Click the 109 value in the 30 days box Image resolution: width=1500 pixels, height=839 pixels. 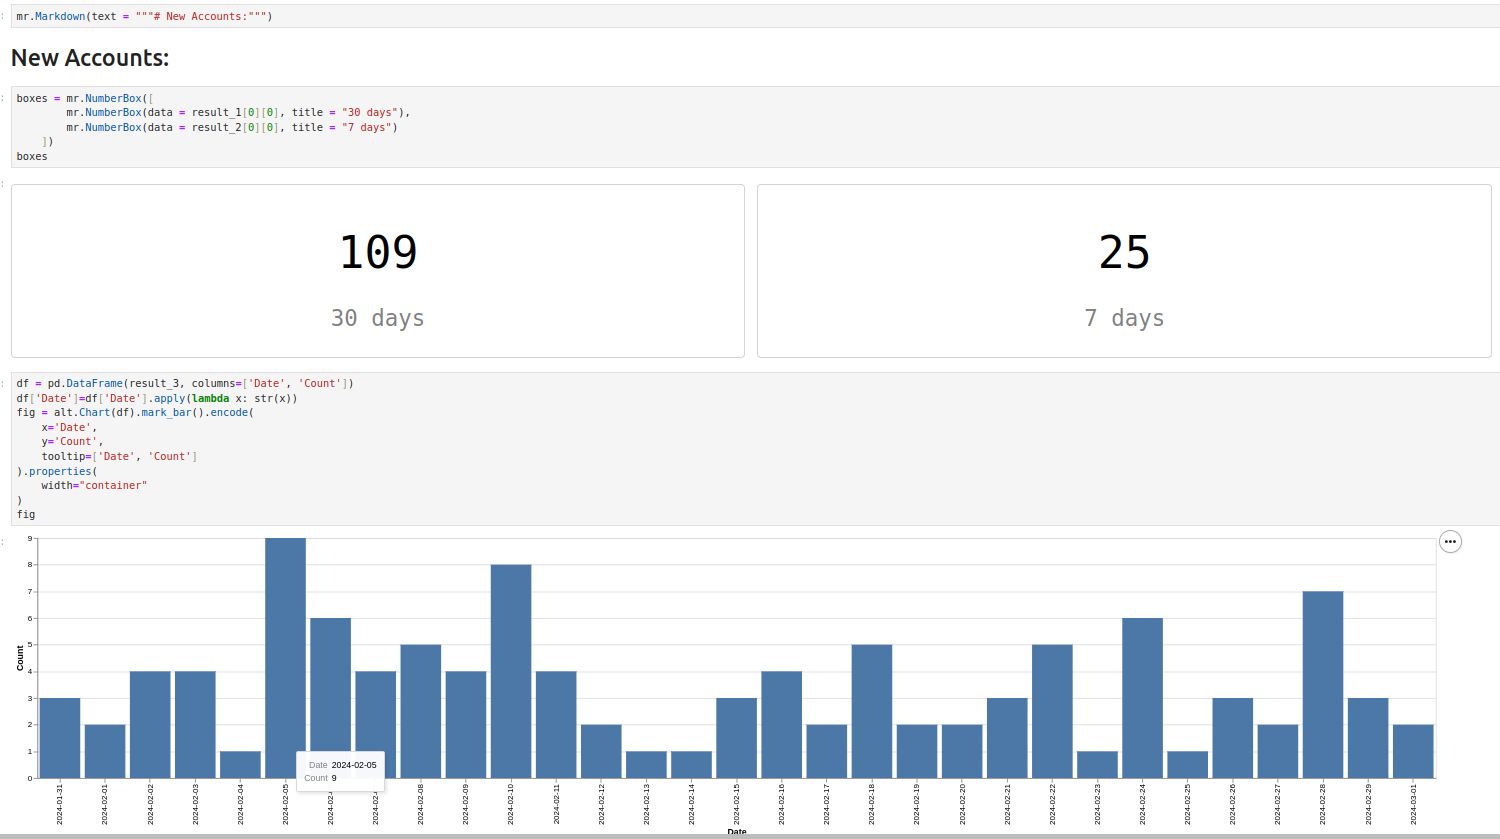[378, 252]
